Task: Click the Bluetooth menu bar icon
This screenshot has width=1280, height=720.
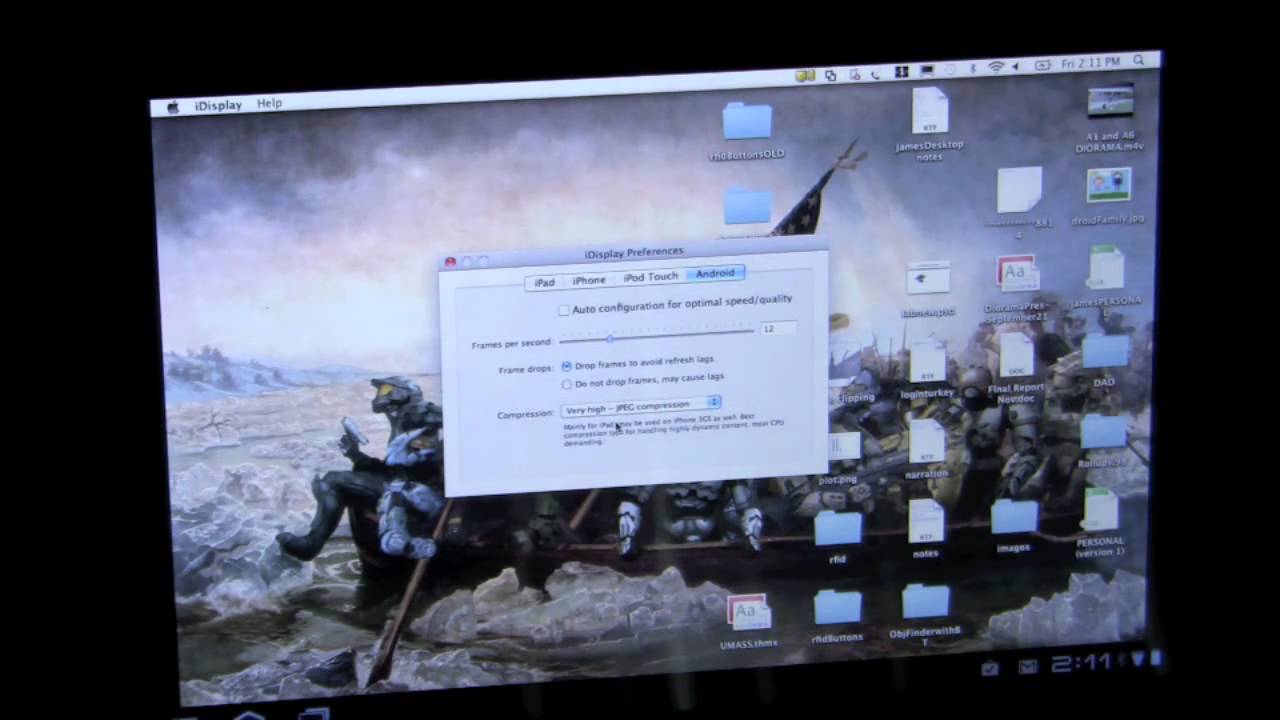Action: pyautogui.click(x=972, y=67)
